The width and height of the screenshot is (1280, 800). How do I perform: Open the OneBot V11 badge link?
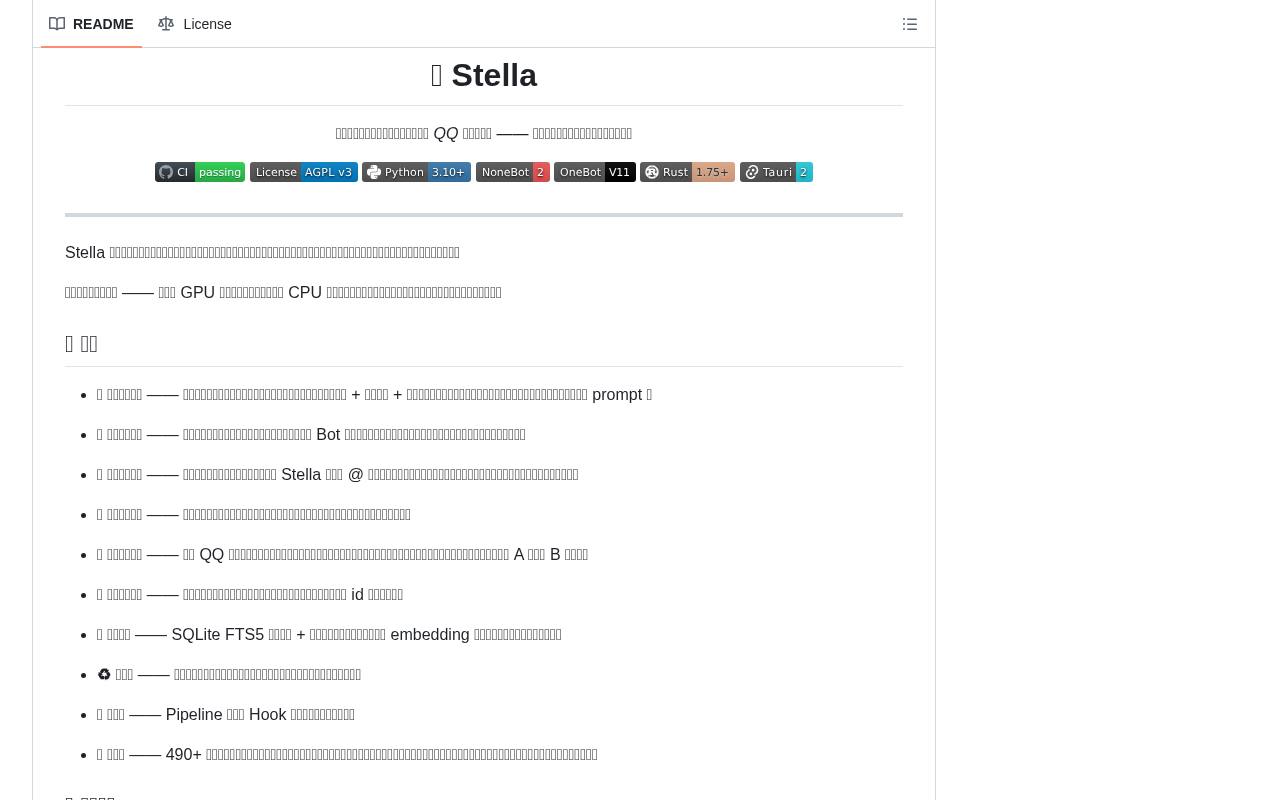[x=595, y=172]
